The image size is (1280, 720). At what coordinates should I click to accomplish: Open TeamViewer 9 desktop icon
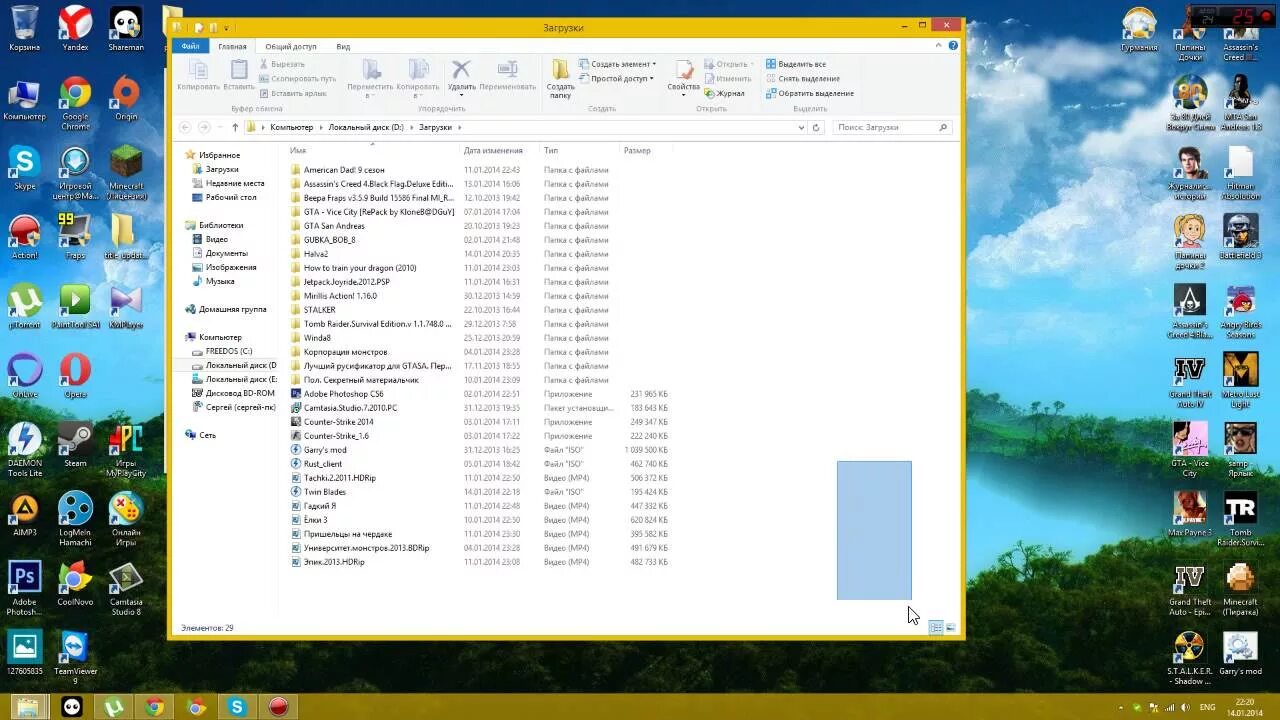(75, 657)
